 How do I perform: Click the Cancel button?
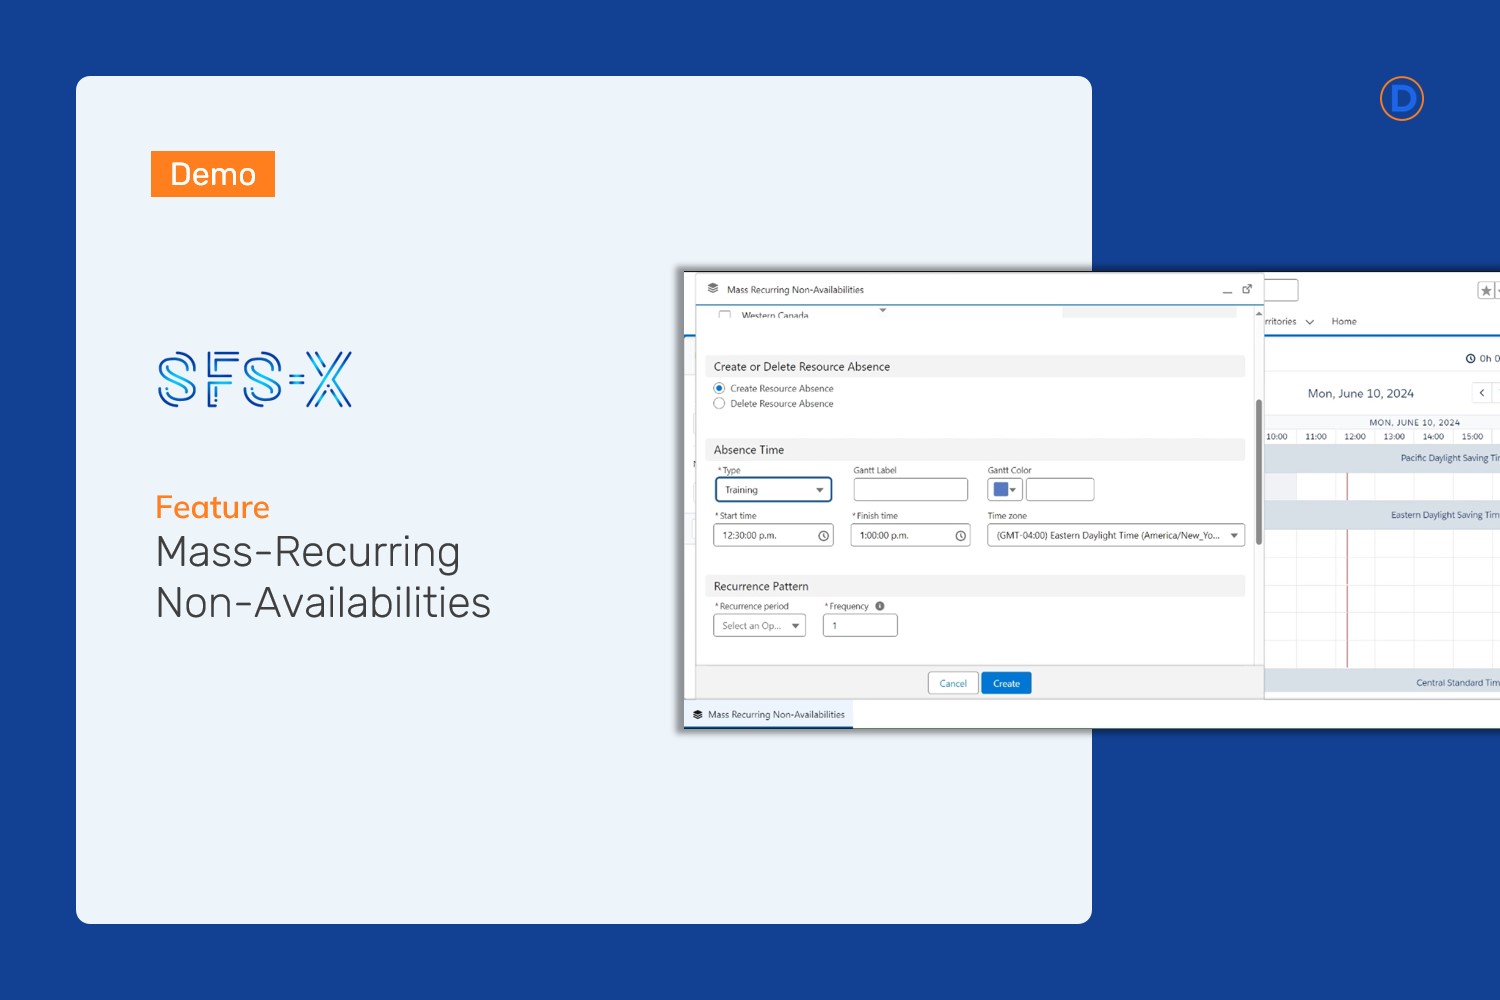[953, 684]
